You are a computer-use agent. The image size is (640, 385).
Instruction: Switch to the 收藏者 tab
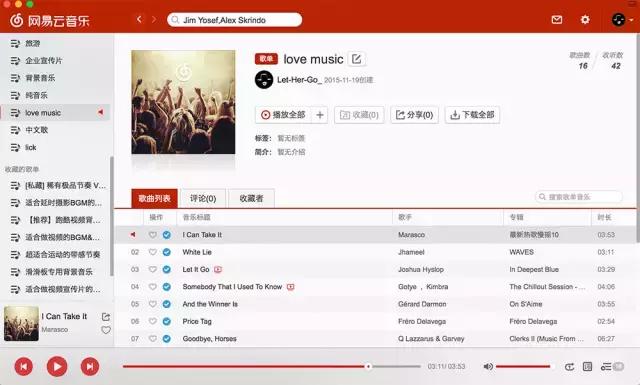(x=251, y=198)
